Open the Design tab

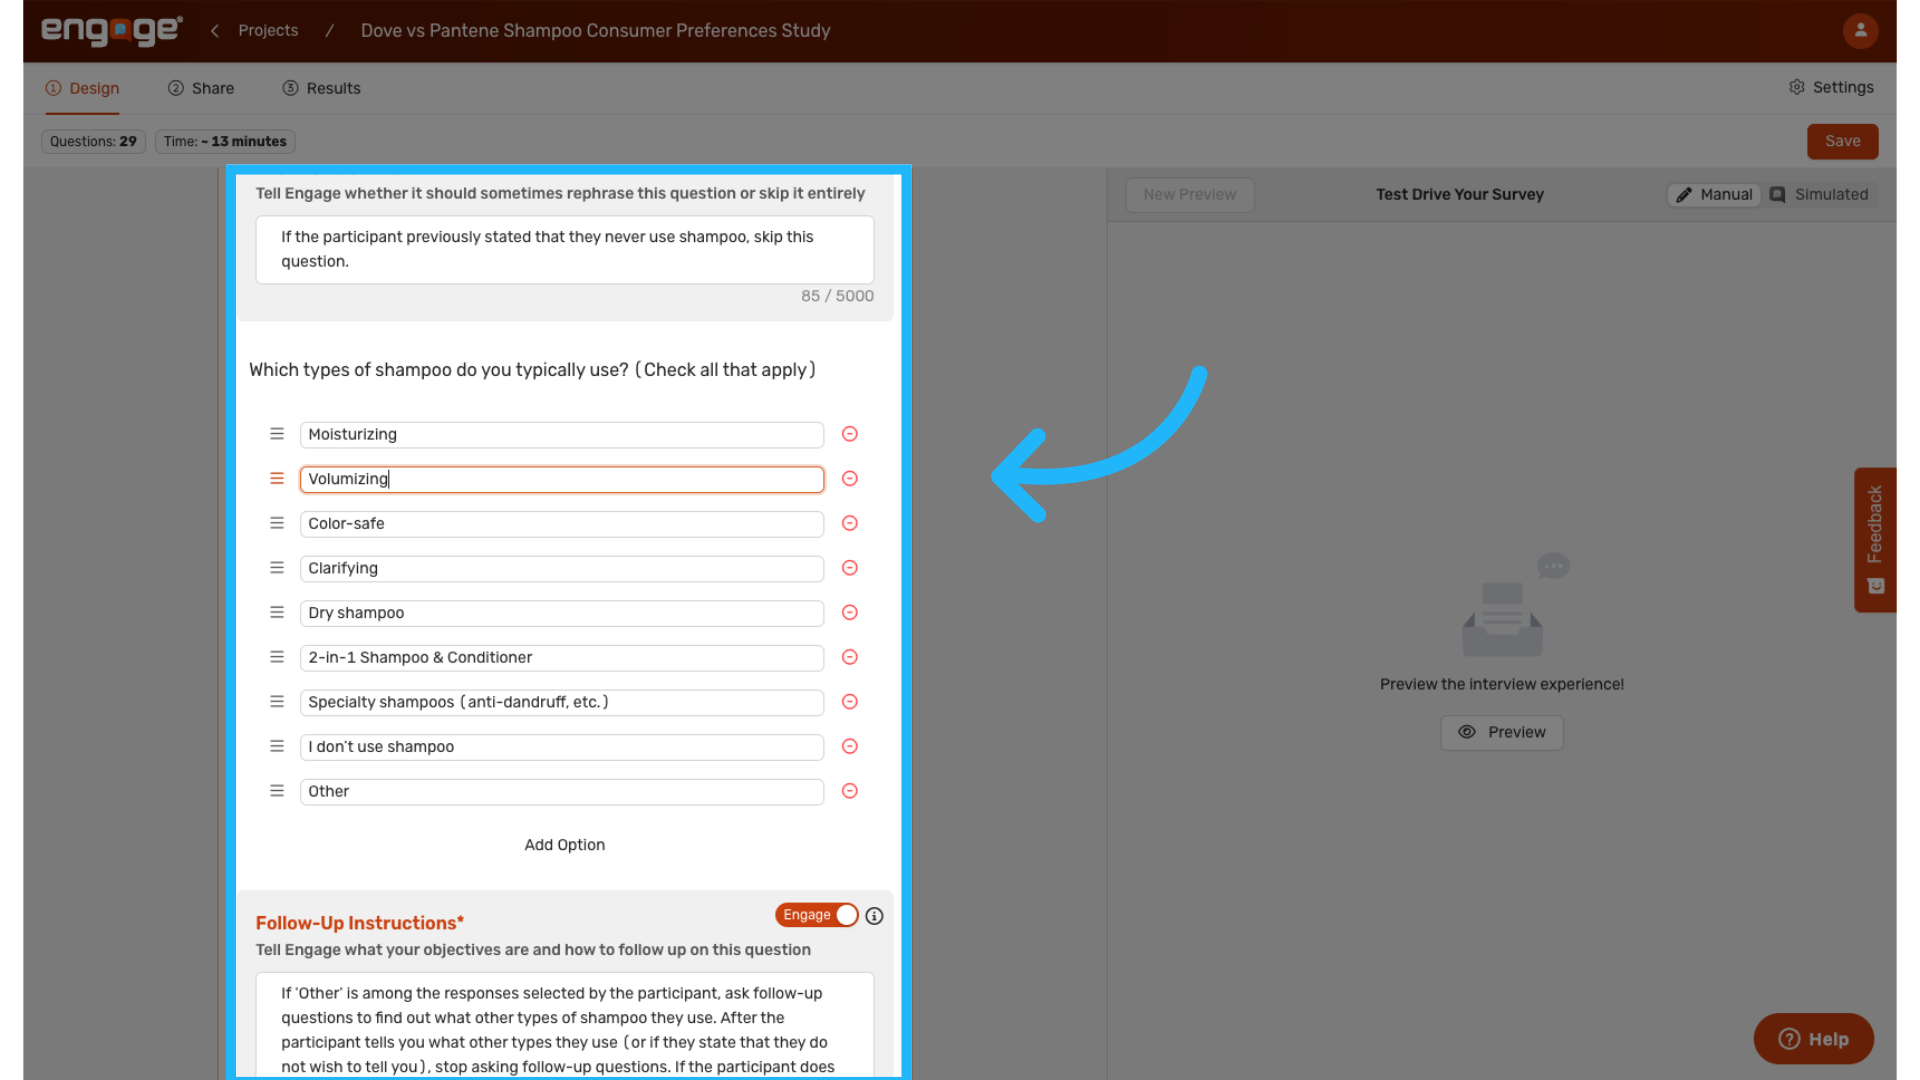coord(83,88)
